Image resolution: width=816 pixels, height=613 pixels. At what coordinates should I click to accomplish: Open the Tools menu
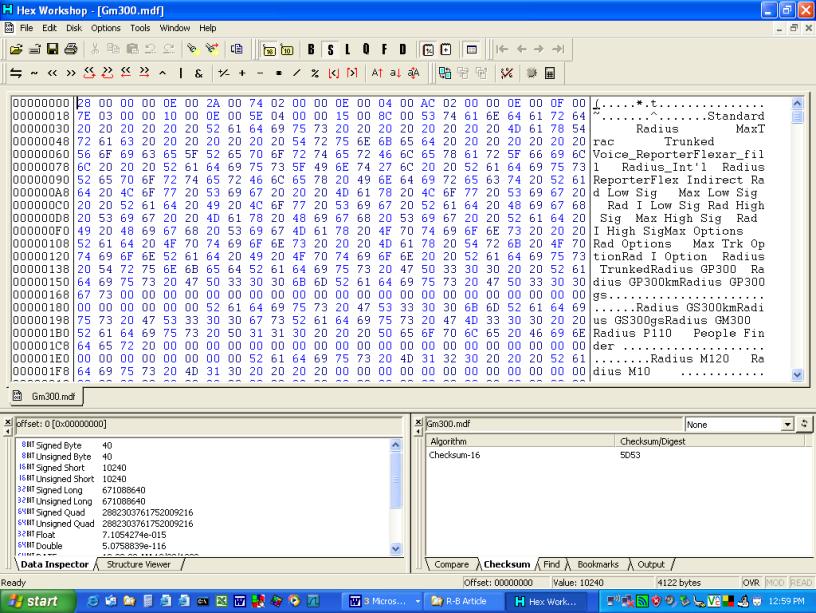point(140,28)
